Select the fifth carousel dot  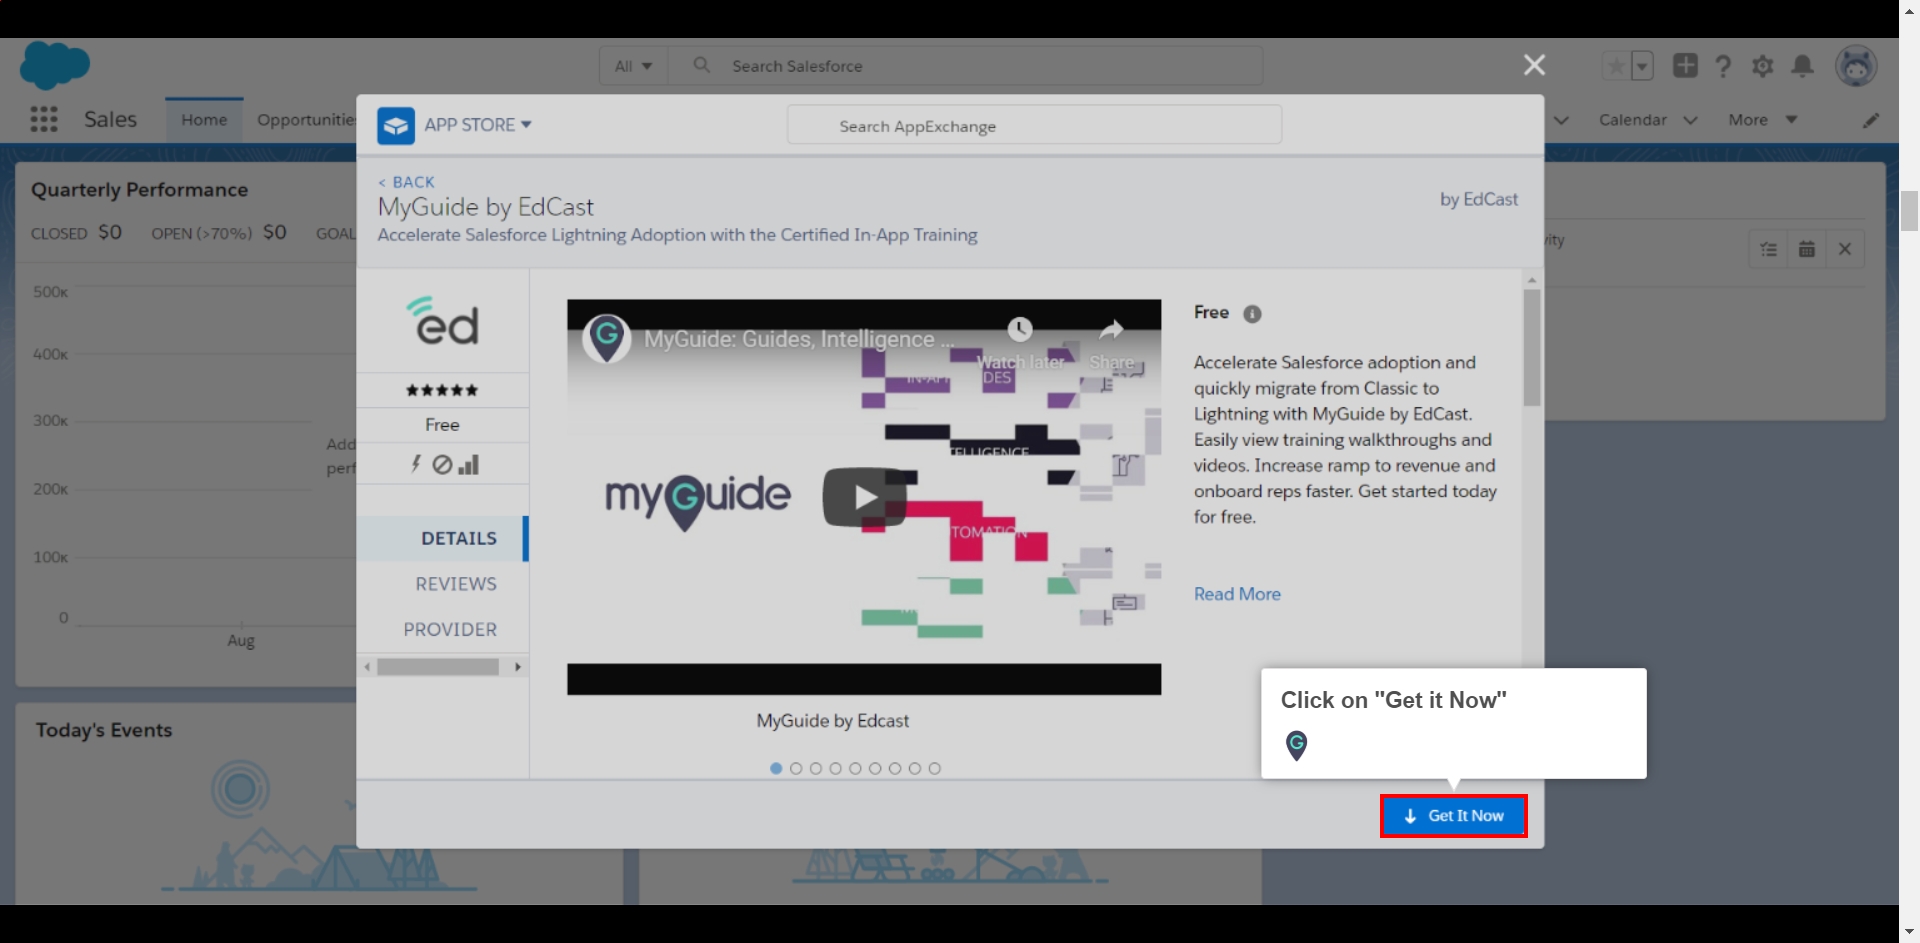coord(855,768)
